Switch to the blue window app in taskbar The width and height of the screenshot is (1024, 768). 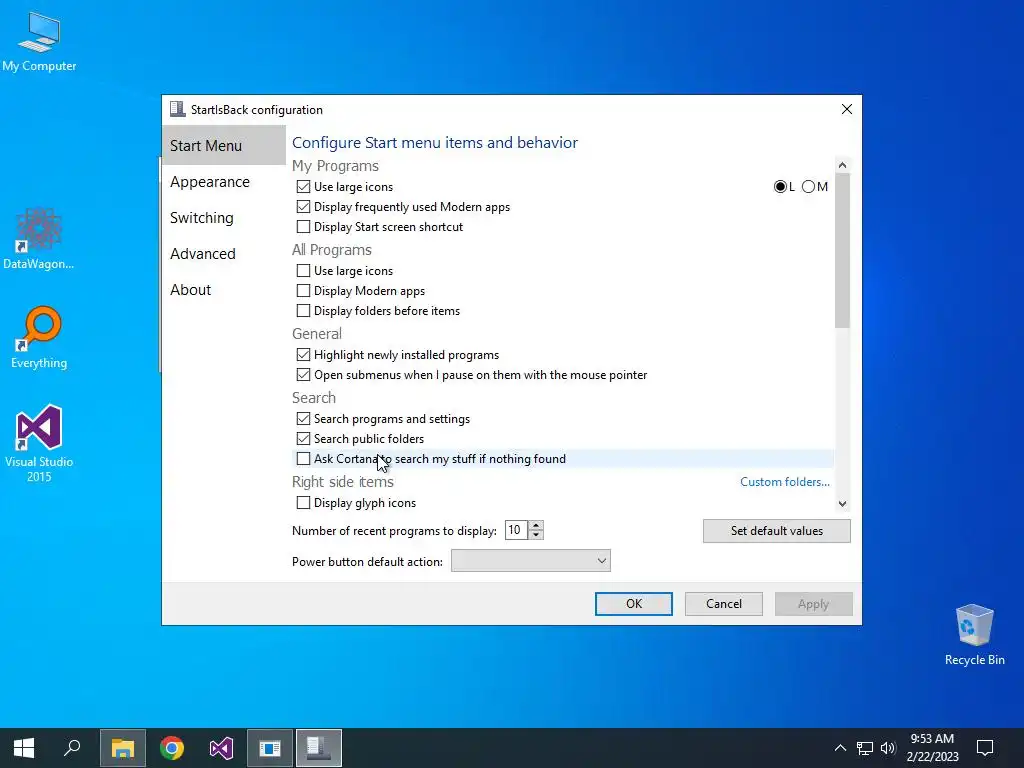click(270, 748)
